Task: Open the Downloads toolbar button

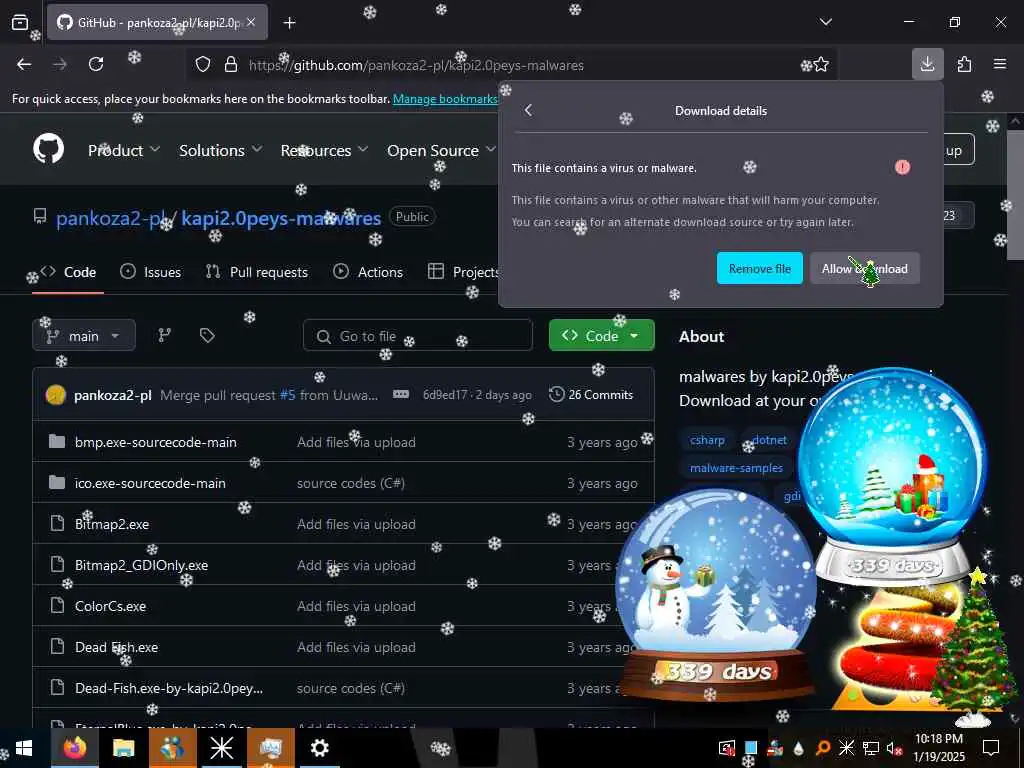Action: [x=927, y=64]
